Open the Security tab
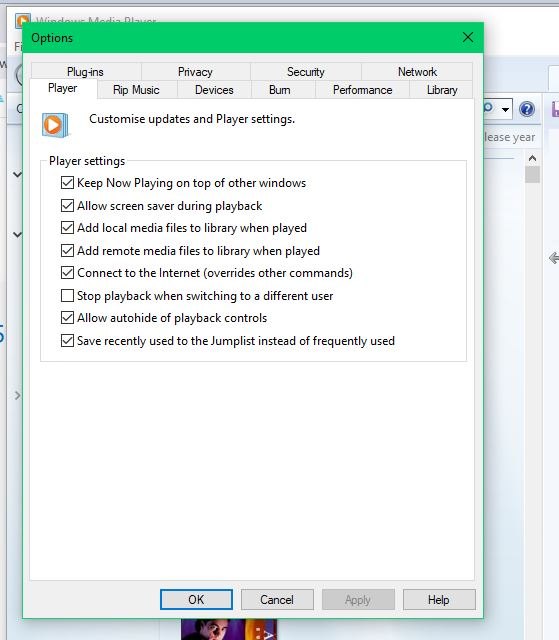Image resolution: width=559 pixels, height=640 pixels. [306, 72]
